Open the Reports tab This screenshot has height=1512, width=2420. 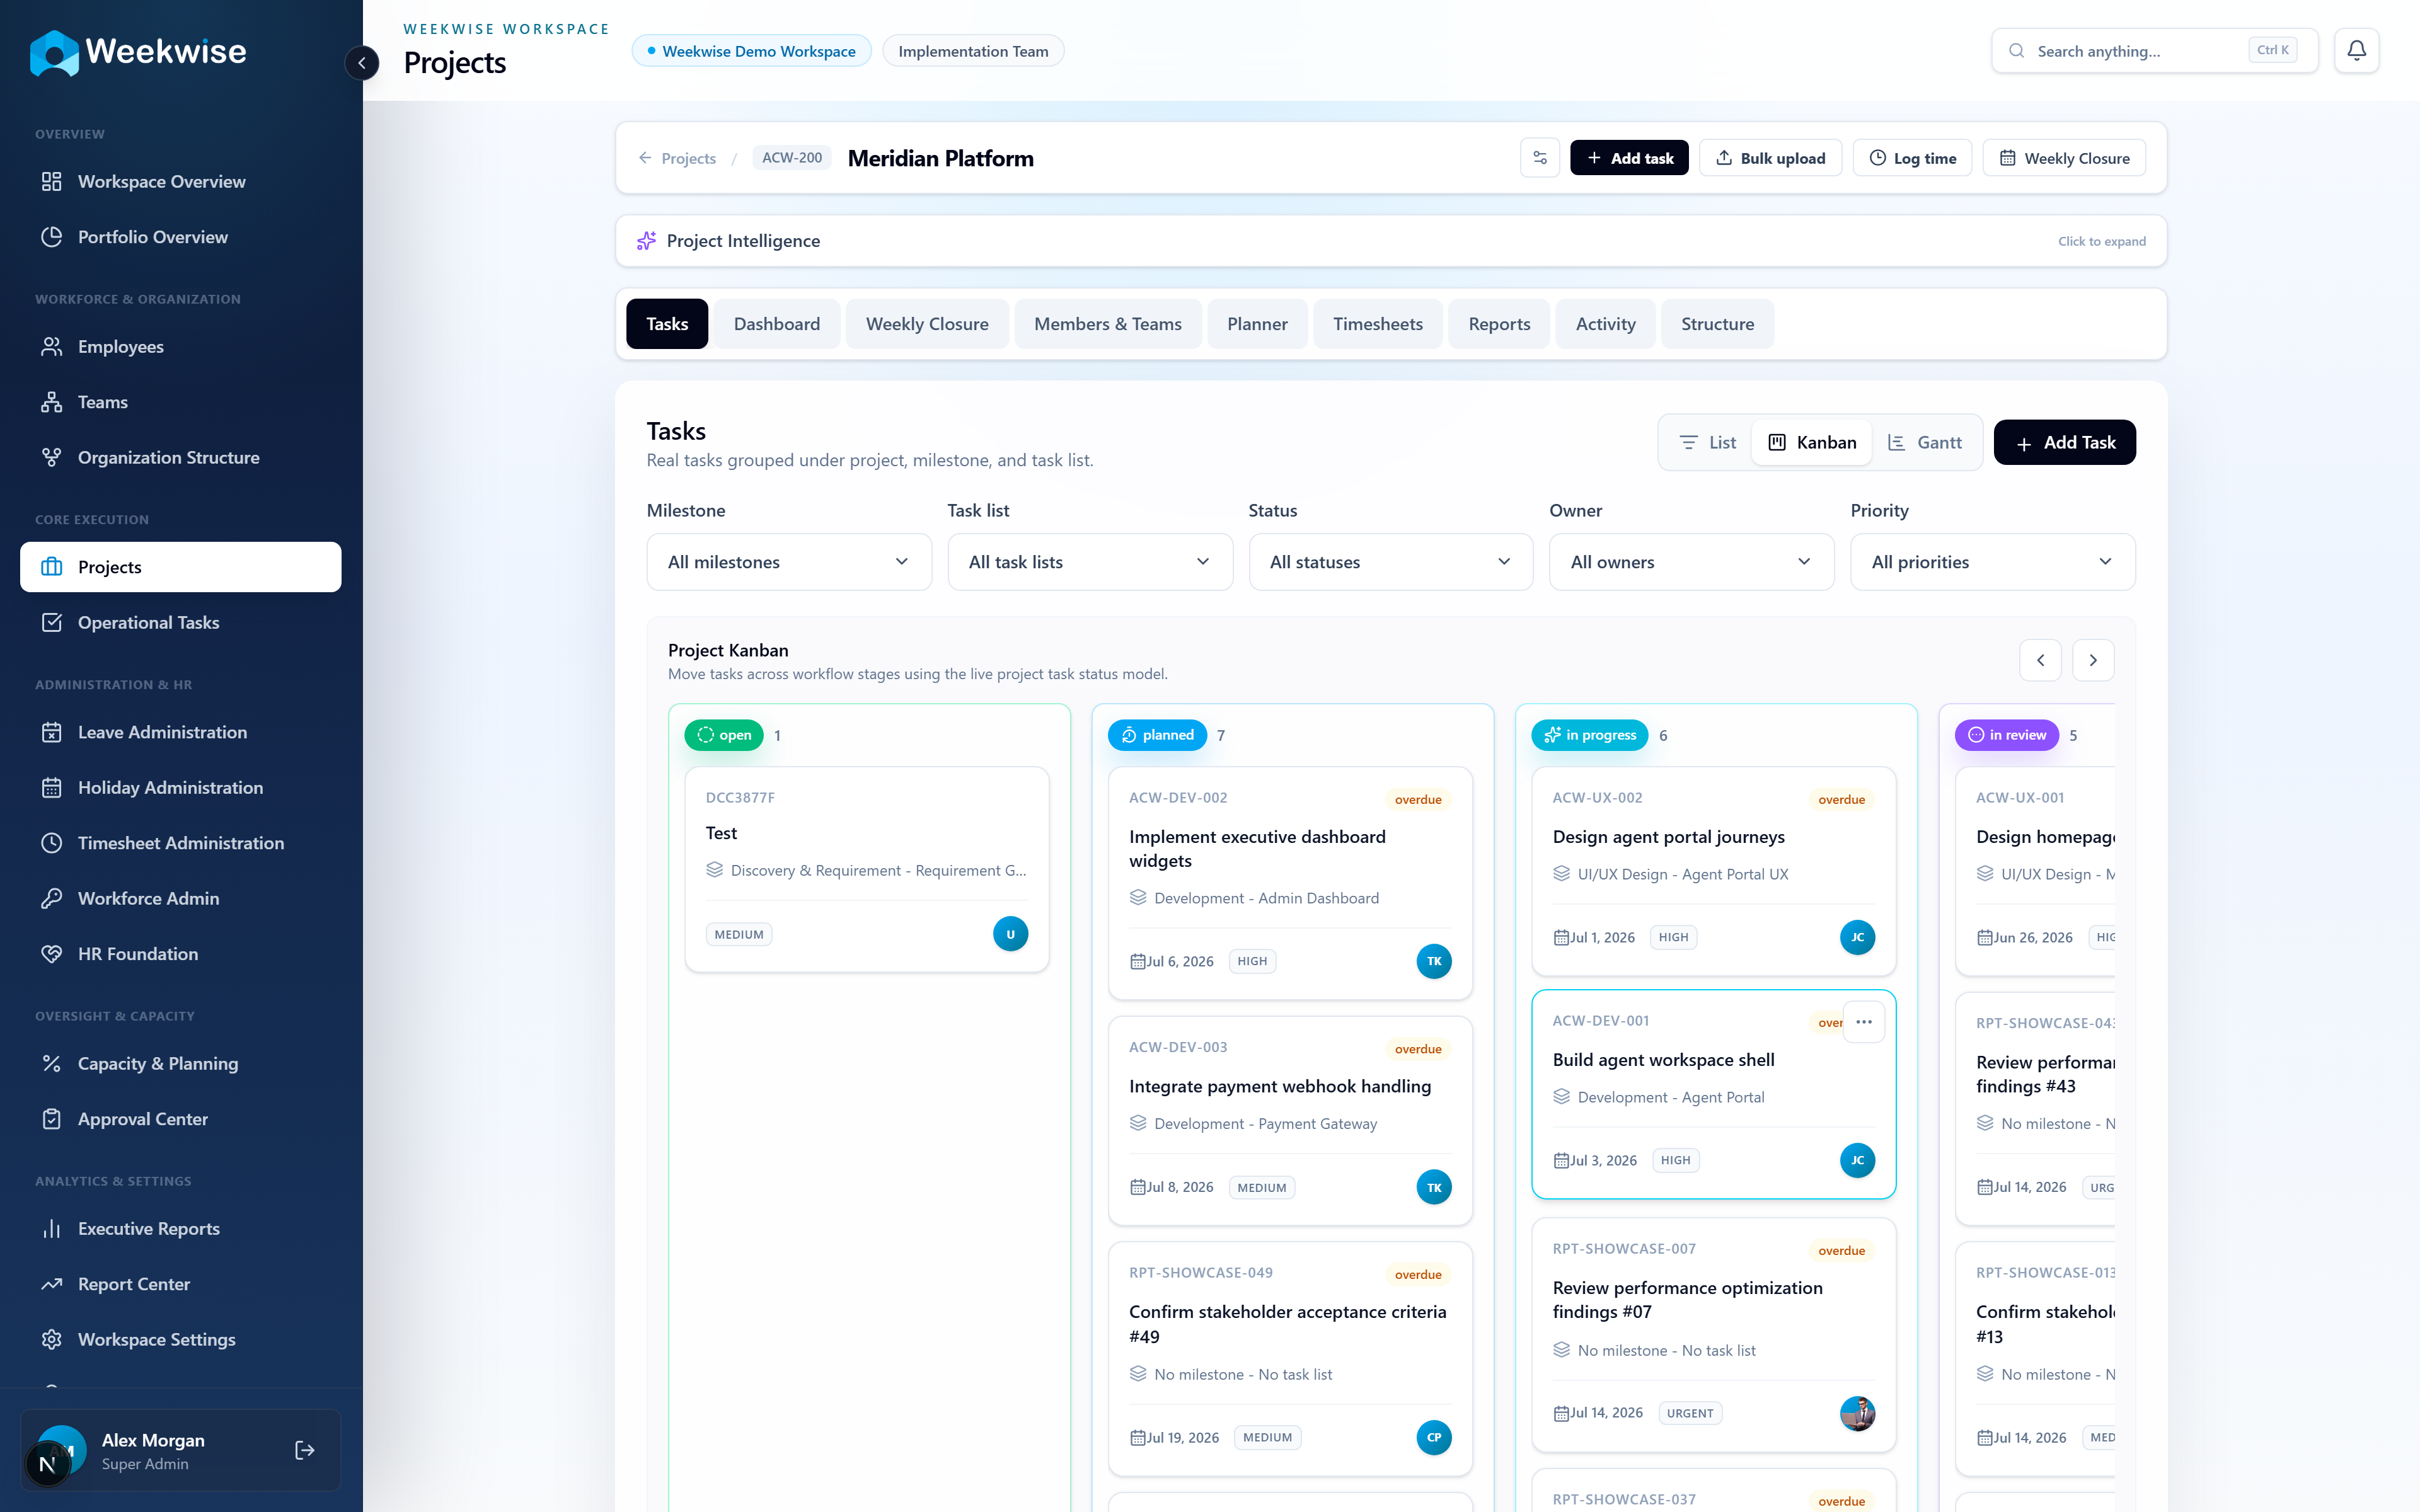click(1499, 324)
